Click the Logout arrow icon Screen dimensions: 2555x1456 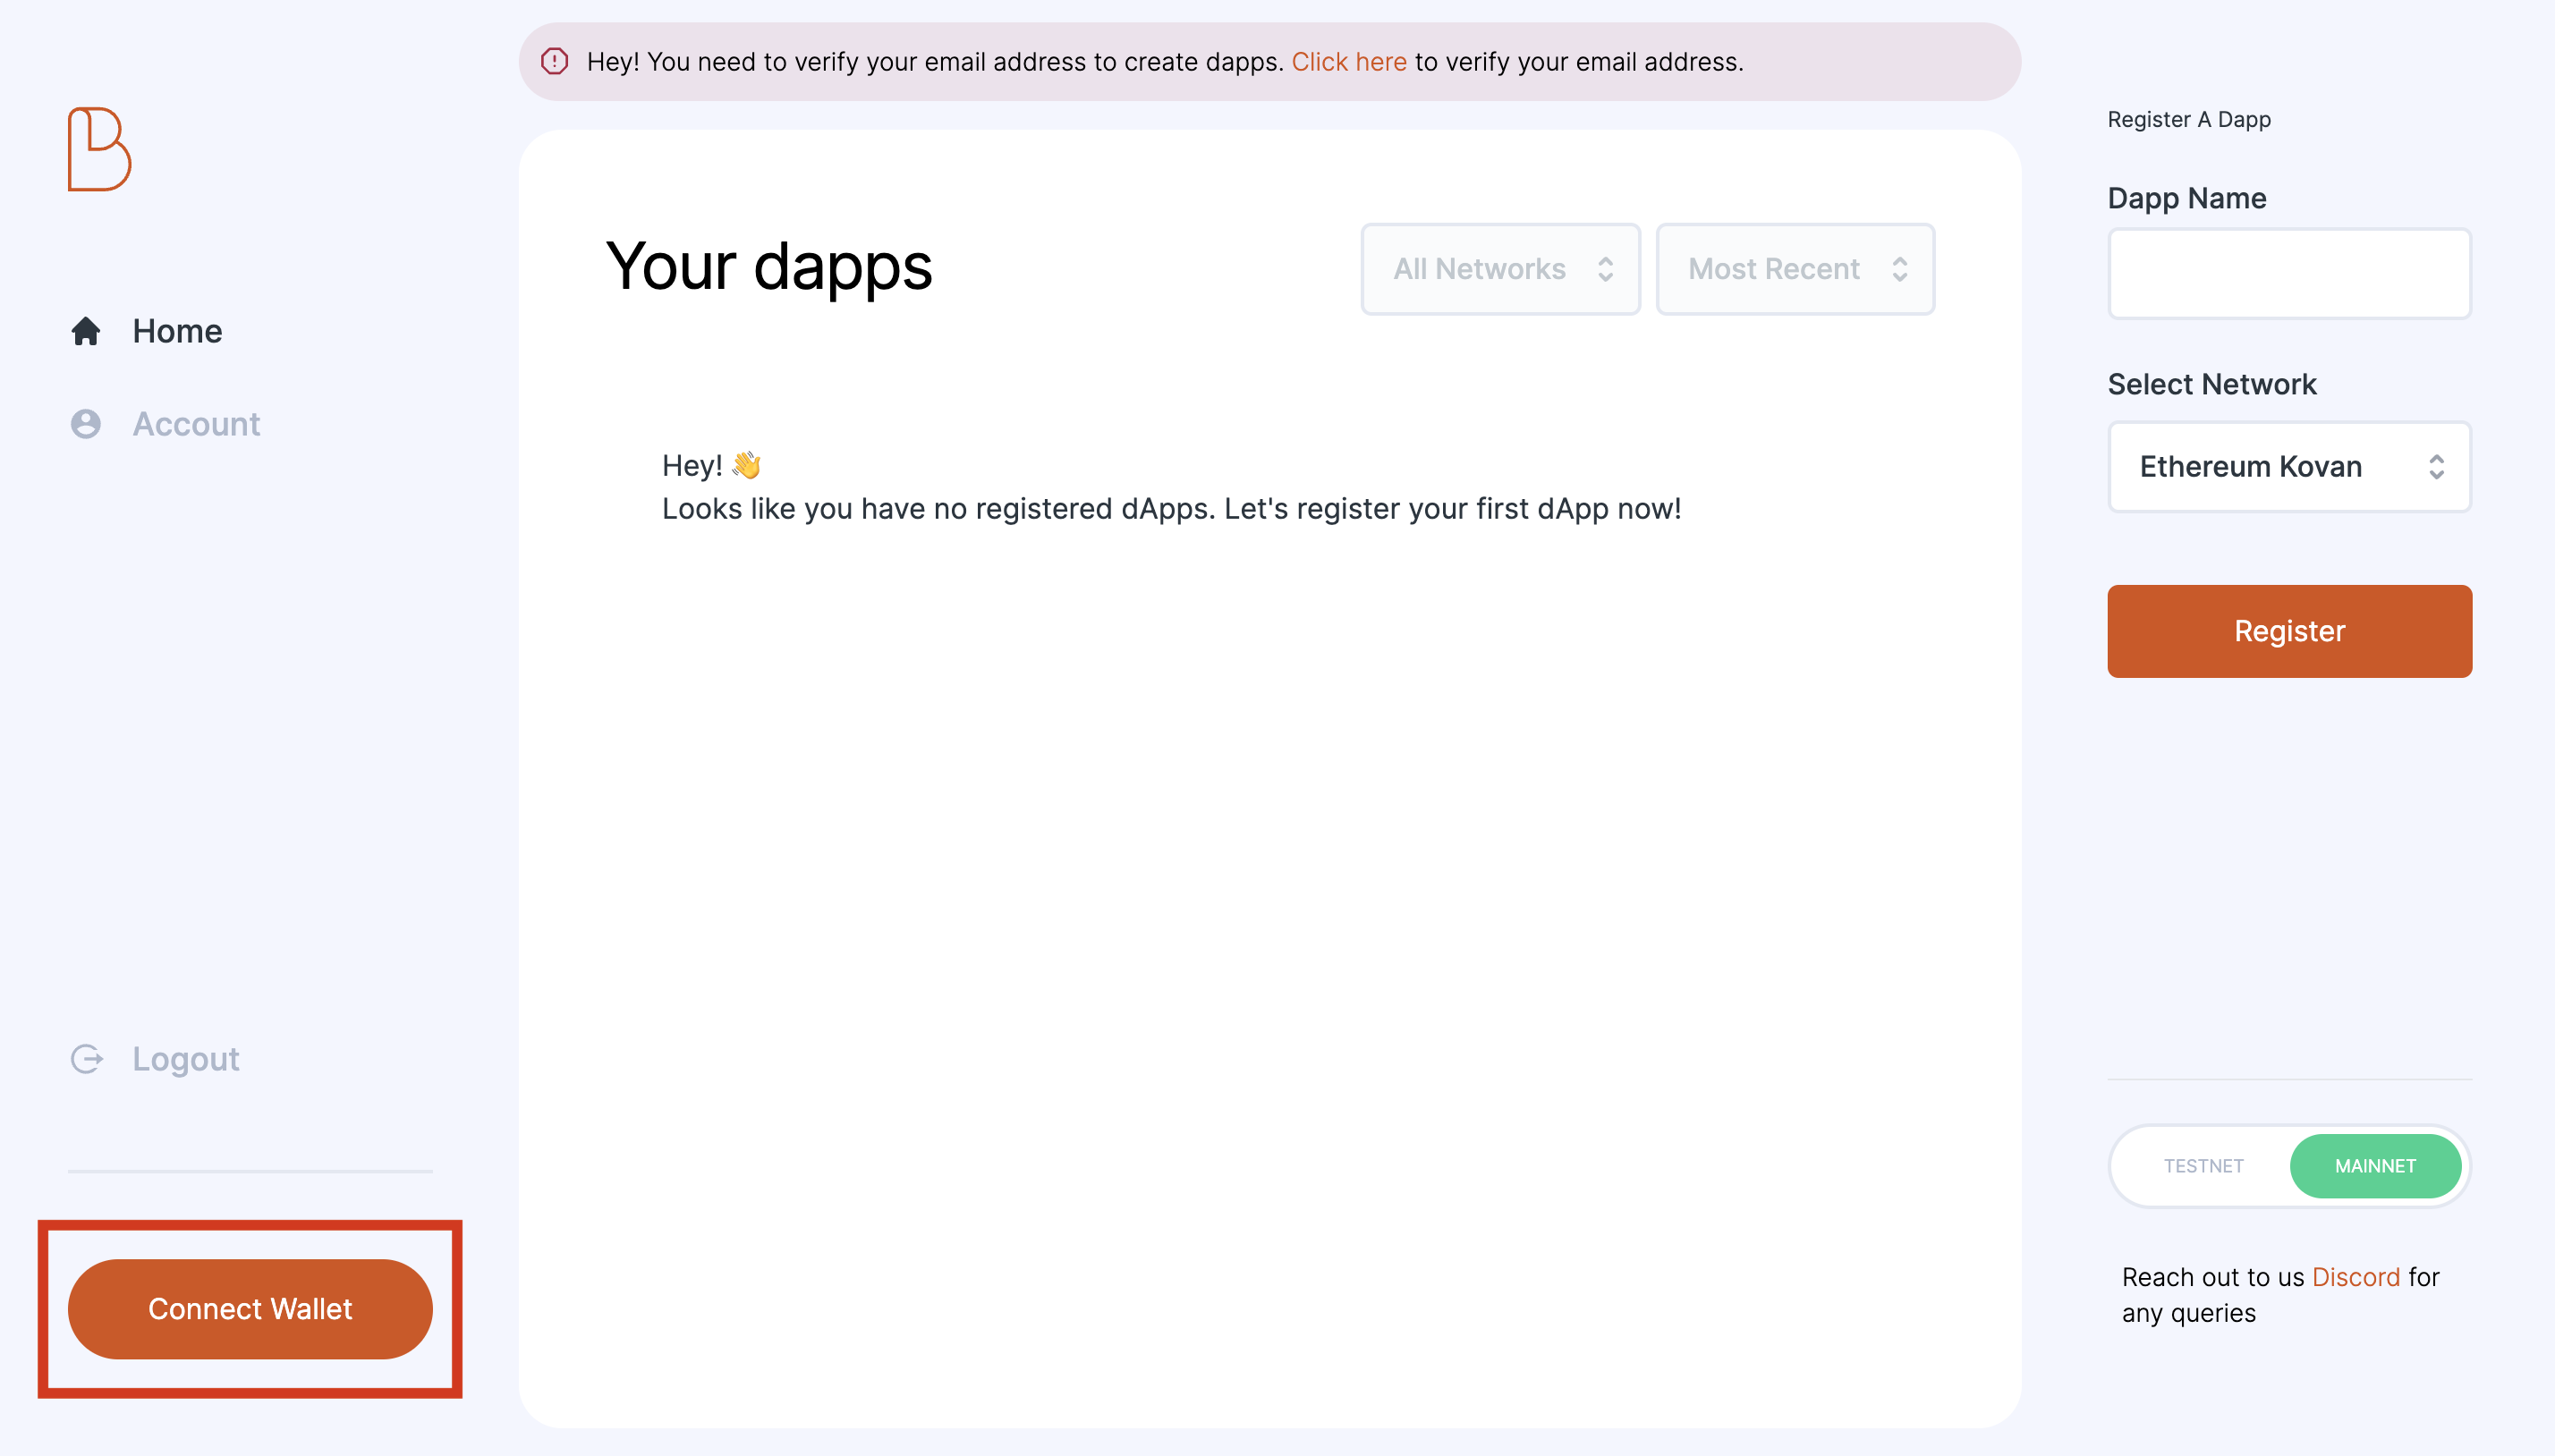click(87, 1059)
